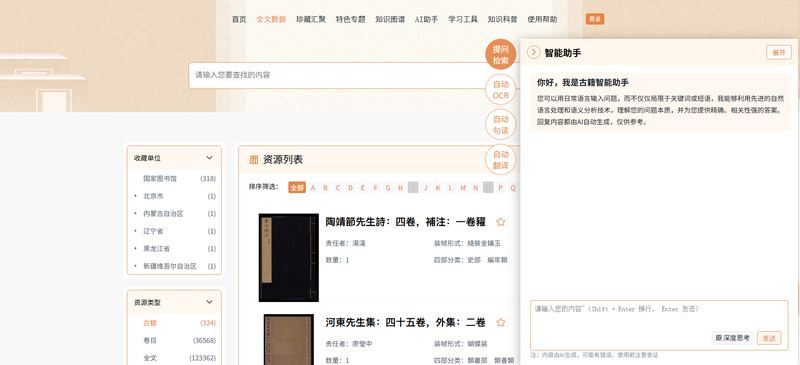Select the 全部 sort filter
800x365 pixels.
(297, 187)
